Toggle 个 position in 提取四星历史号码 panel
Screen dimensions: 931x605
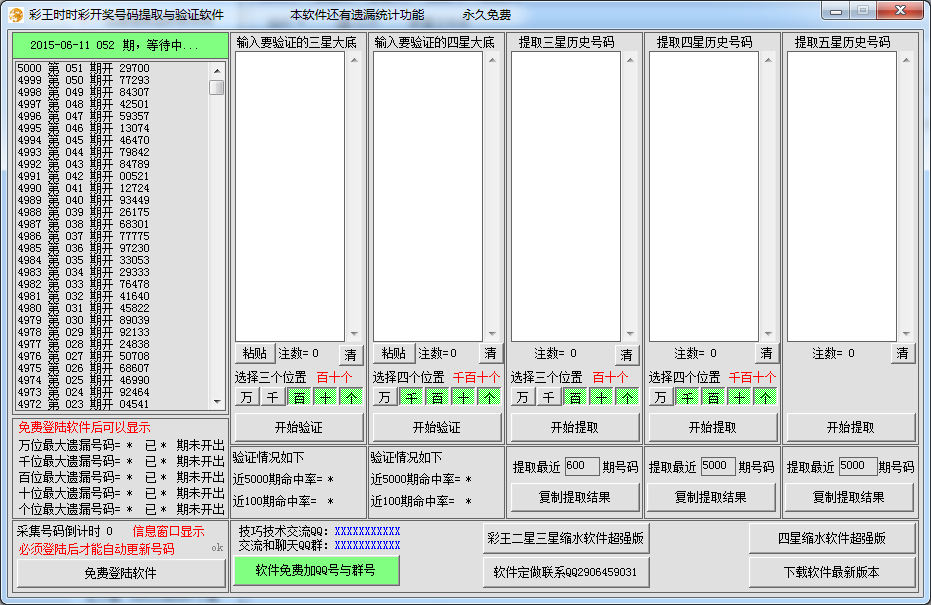pos(765,397)
